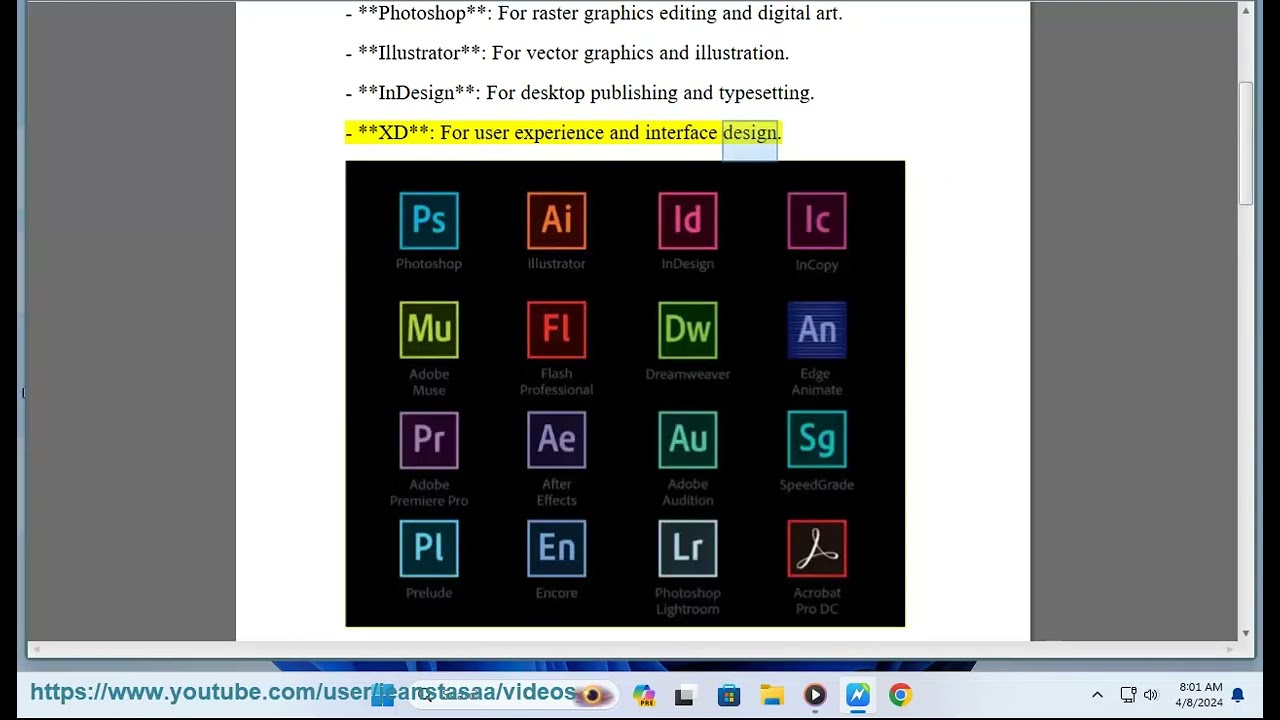
Task: Click the Encore En icon
Action: 557,548
